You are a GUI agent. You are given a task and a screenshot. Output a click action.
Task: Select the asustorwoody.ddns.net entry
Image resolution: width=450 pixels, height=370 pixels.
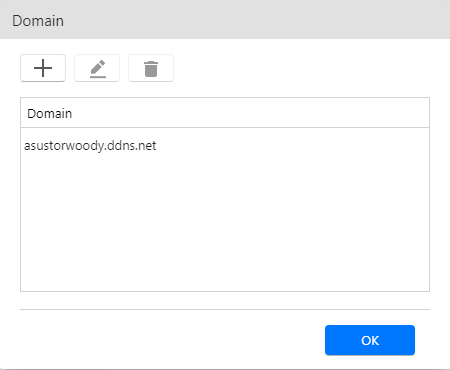(x=225, y=146)
